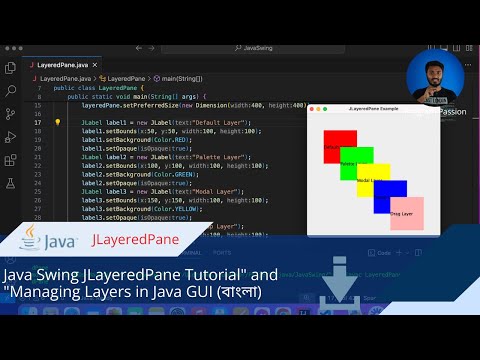The height and width of the screenshot is (360, 480).
Task: Click the label3.setOpaque line
Action: tap(137, 218)
